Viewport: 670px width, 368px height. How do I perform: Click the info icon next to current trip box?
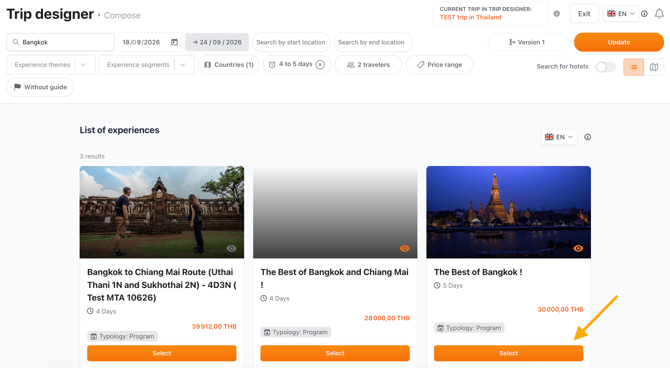tap(556, 14)
